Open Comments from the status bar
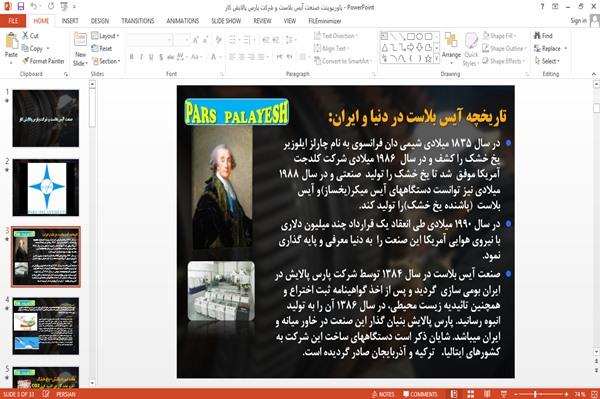This screenshot has width=600, height=399. tap(420, 394)
